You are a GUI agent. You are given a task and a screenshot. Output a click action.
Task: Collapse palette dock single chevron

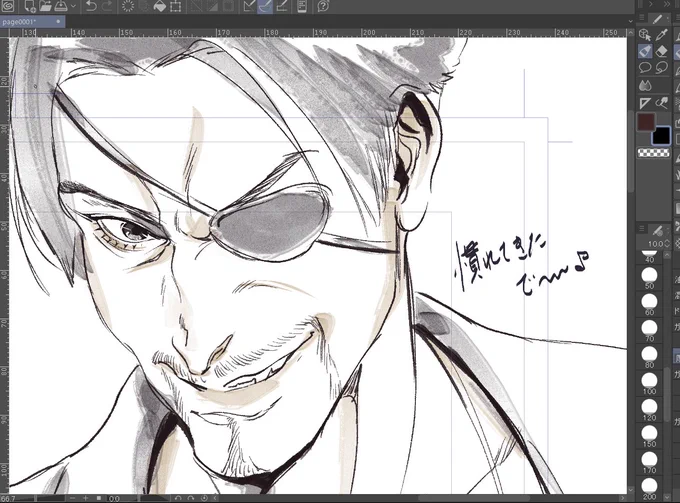point(651,4)
